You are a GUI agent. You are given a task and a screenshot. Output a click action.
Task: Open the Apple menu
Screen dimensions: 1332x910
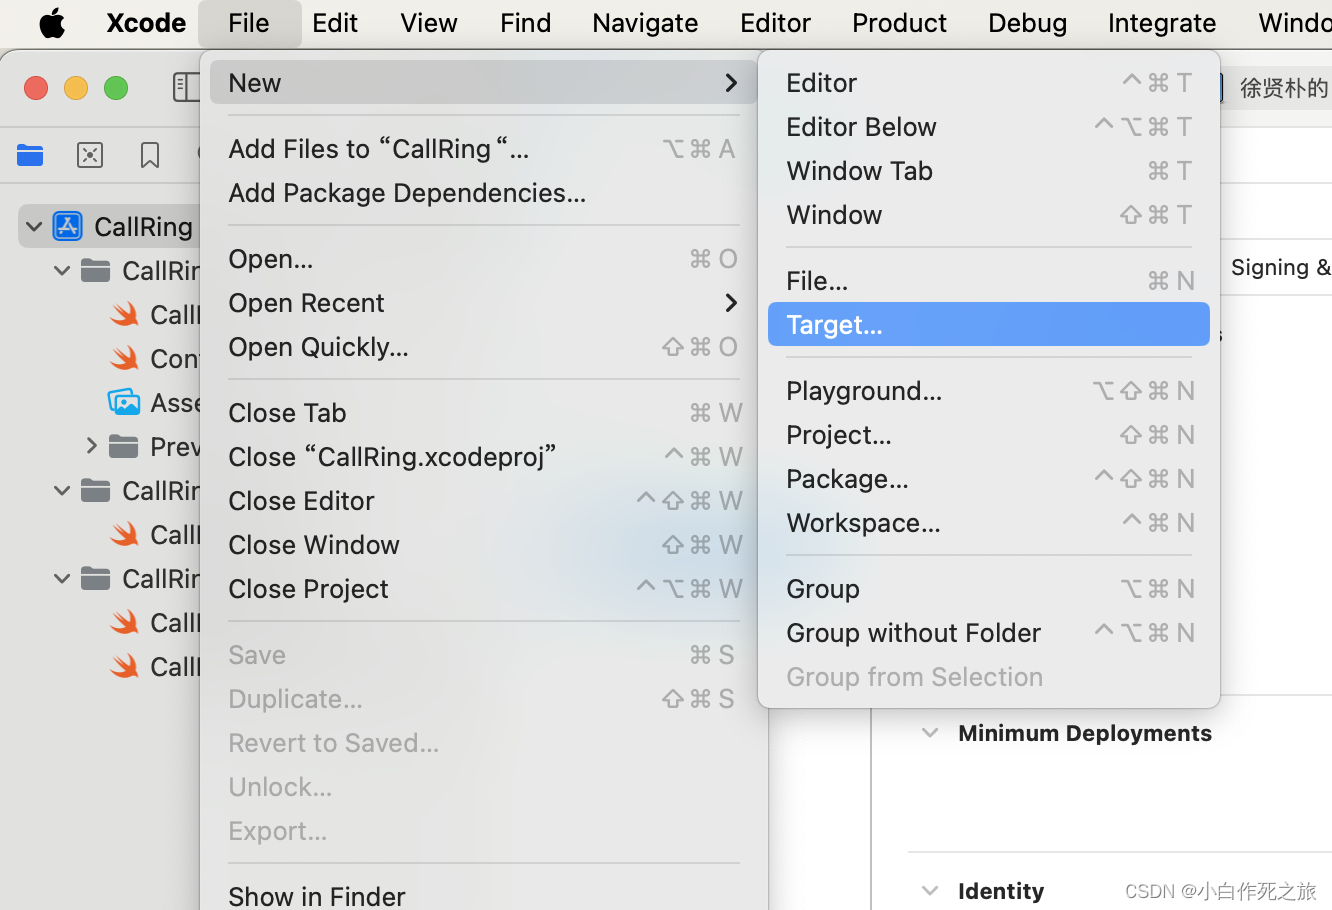(x=52, y=22)
